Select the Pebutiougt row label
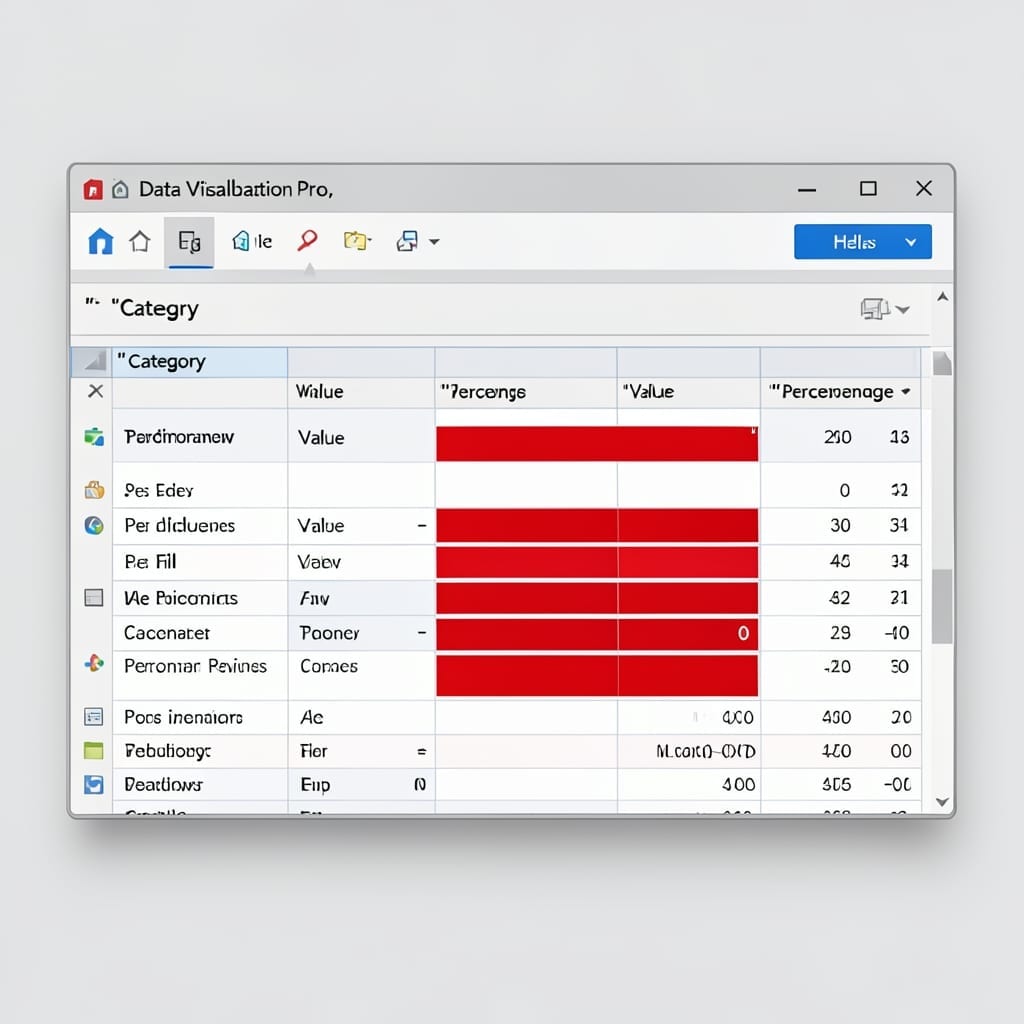 click(168, 751)
